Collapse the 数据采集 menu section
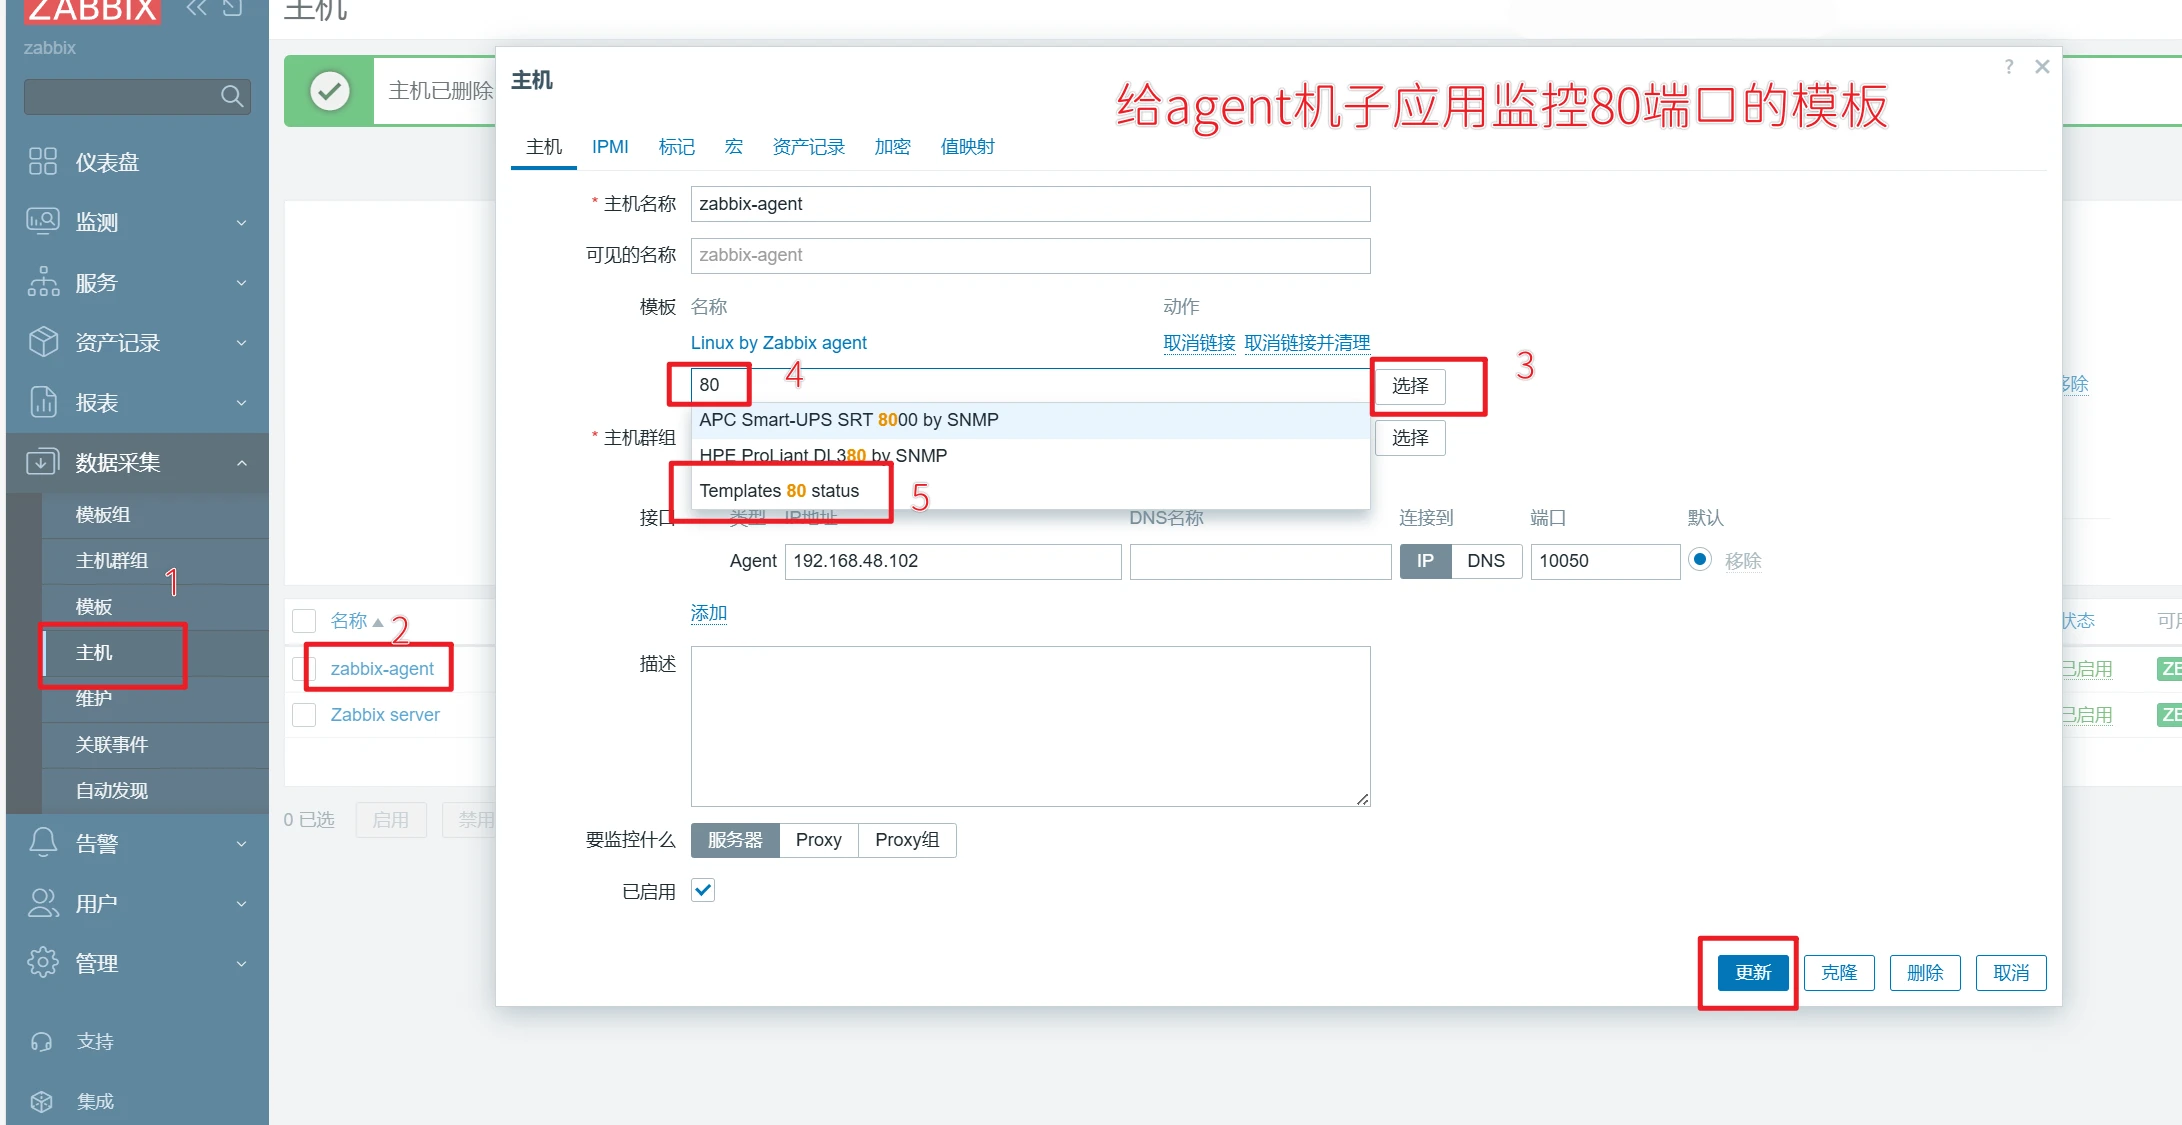 pos(241,463)
